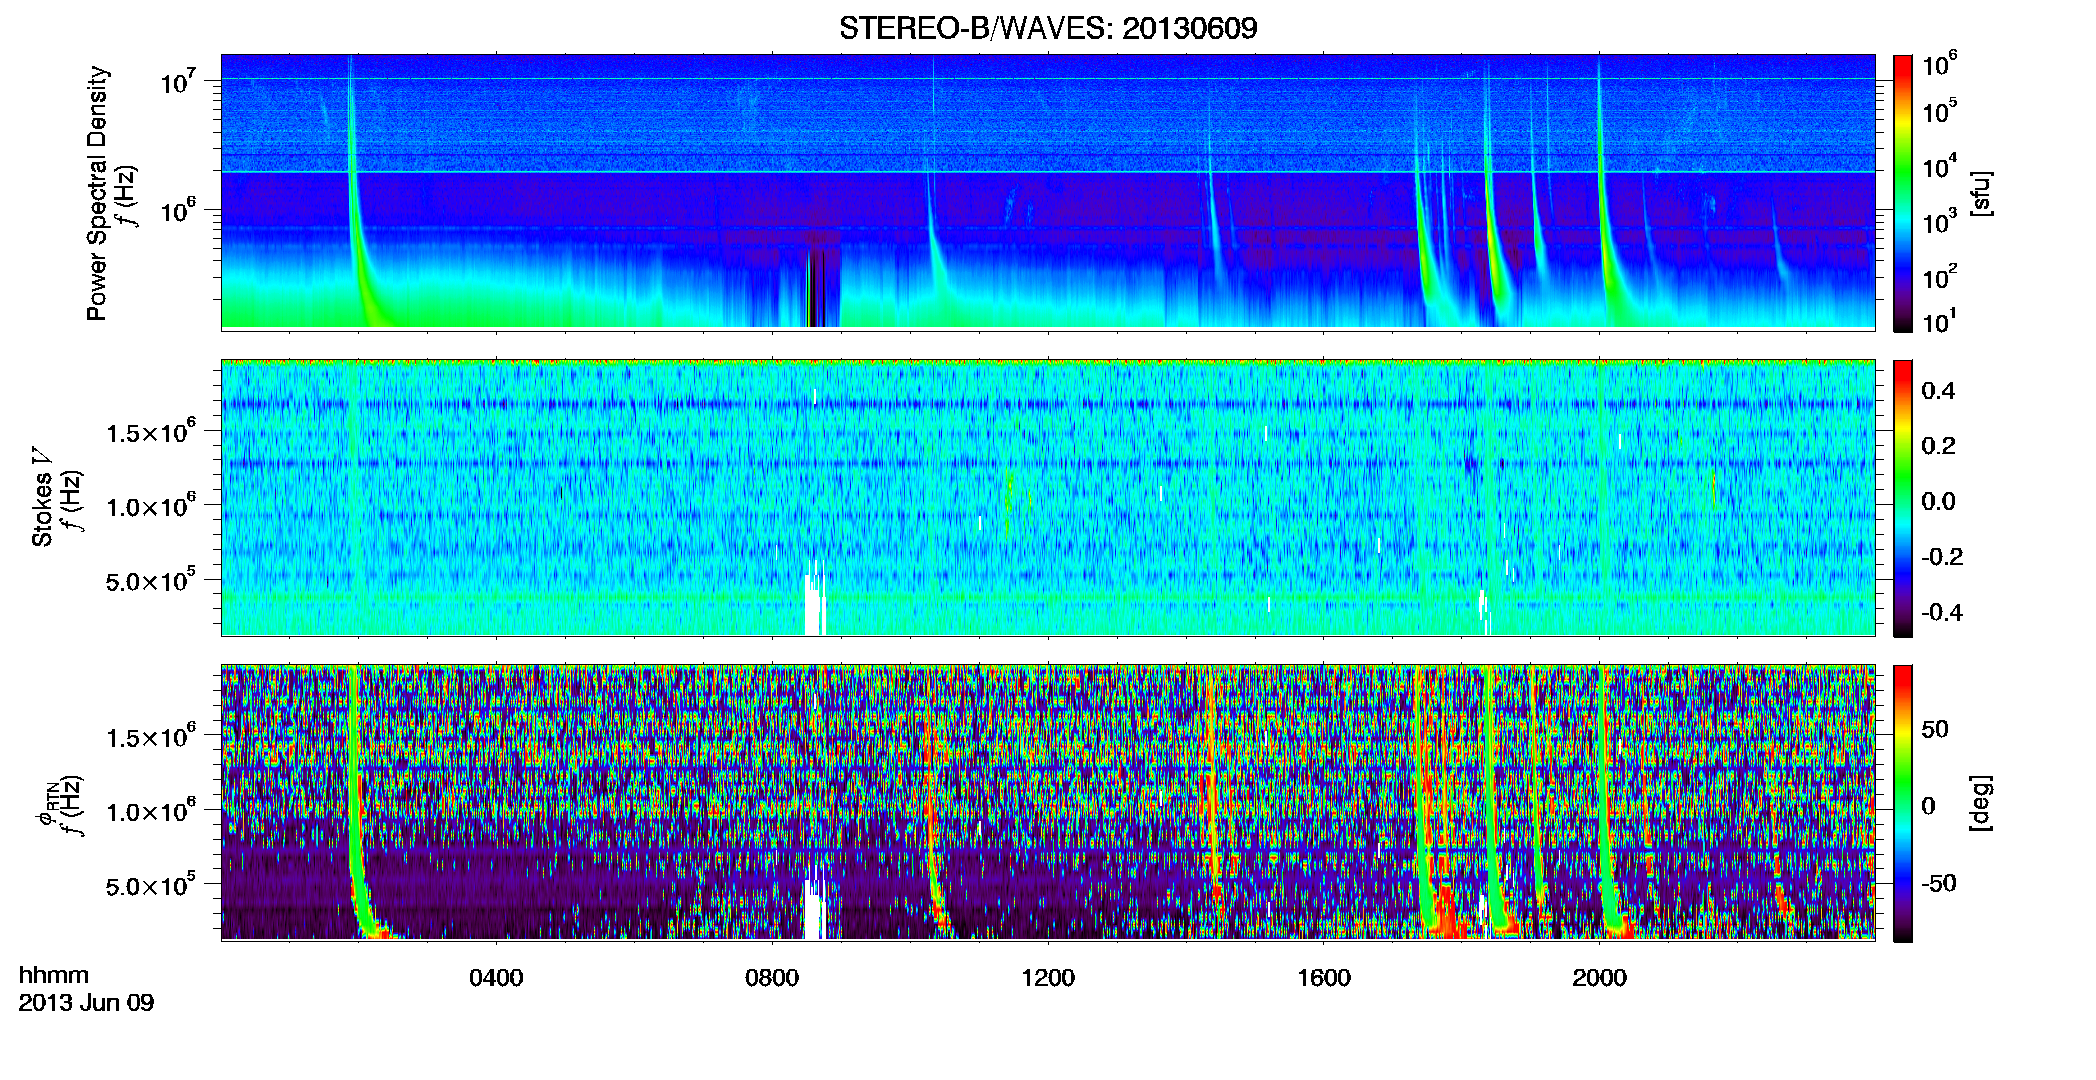This screenshot has height=1080, width=2096.
Task: Click the 1.5×10^6 tick on the Stokes V panel
Action: [151, 431]
